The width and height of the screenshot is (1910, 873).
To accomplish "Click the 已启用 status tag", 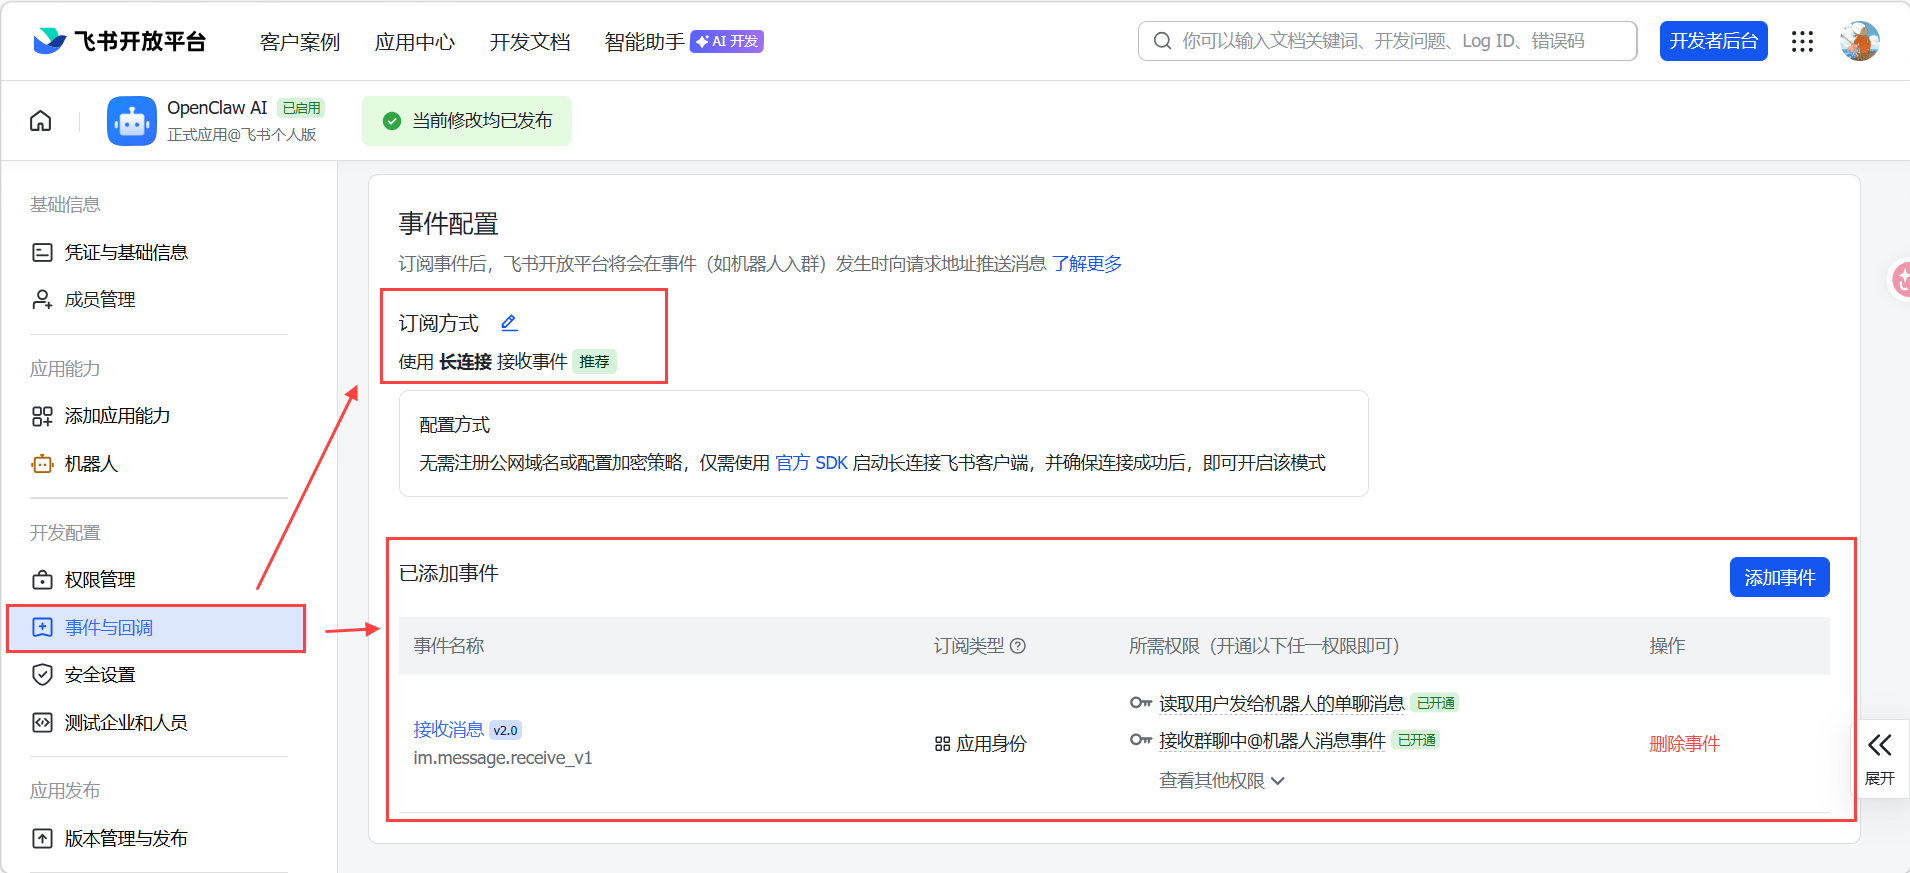I will pos(301,108).
